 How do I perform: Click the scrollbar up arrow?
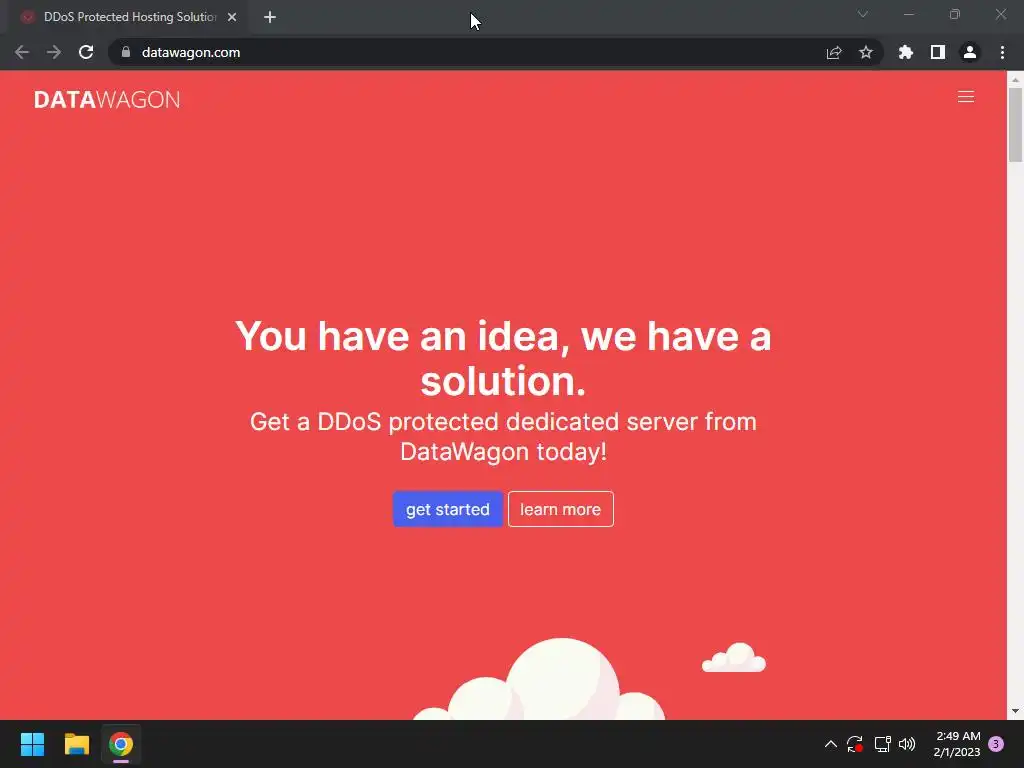[x=1015, y=79]
